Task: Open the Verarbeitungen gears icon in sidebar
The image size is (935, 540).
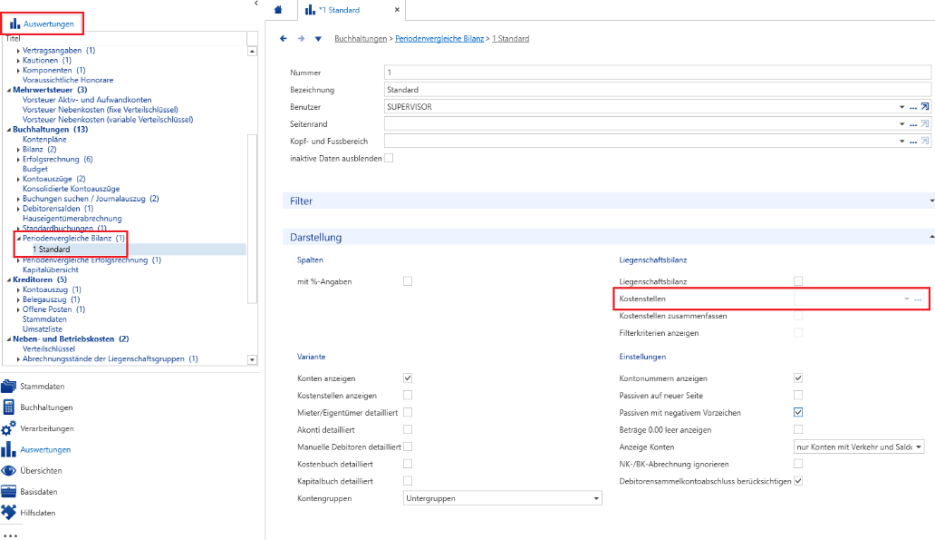Action: click(x=8, y=428)
